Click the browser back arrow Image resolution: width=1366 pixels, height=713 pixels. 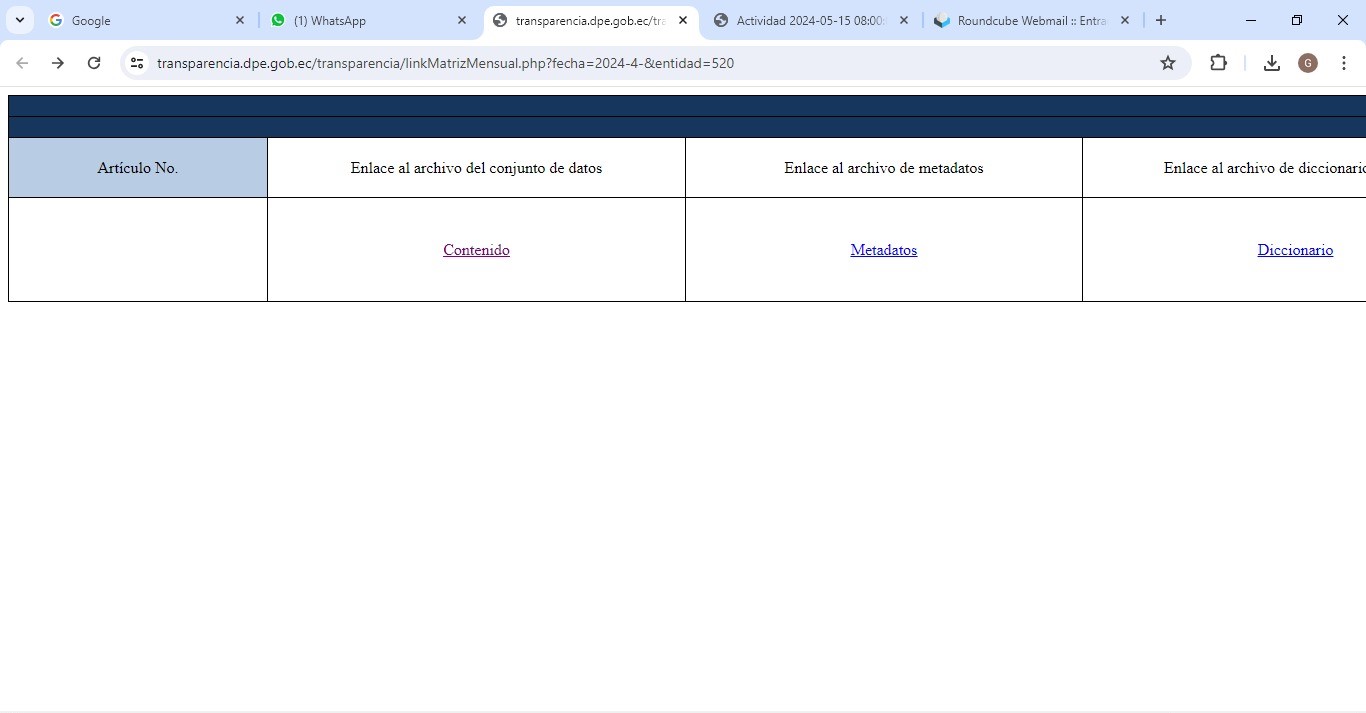[x=22, y=63]
